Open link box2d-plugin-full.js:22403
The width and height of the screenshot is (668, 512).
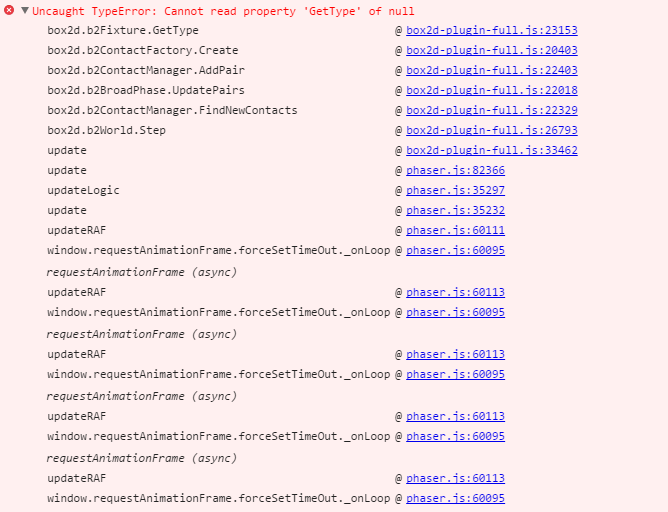click(492, 70)
